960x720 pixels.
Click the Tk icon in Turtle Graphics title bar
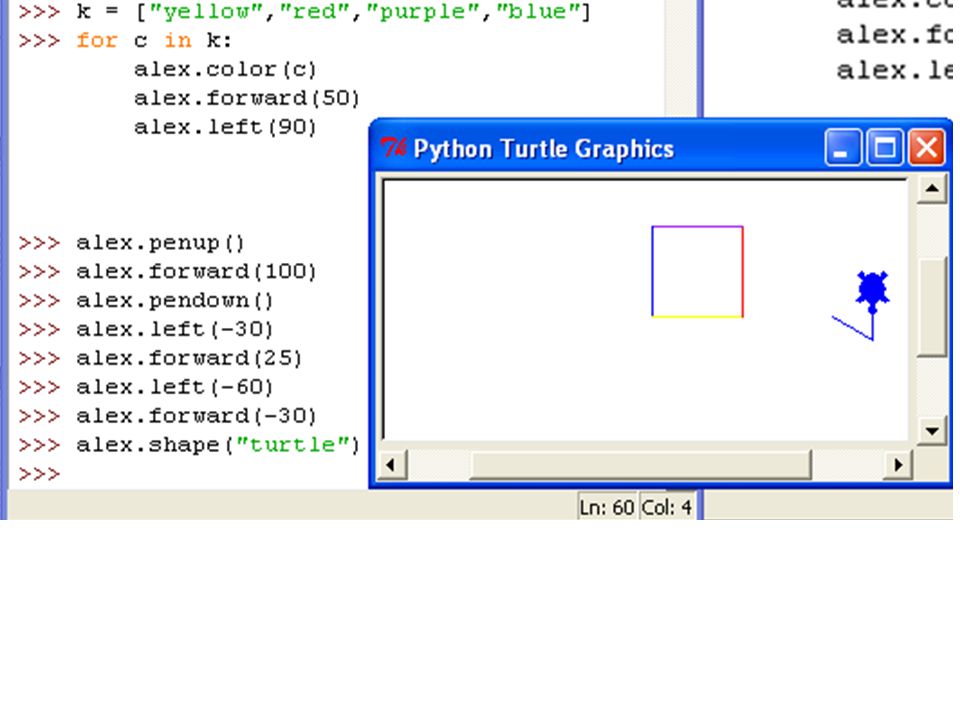pos(392,148)
